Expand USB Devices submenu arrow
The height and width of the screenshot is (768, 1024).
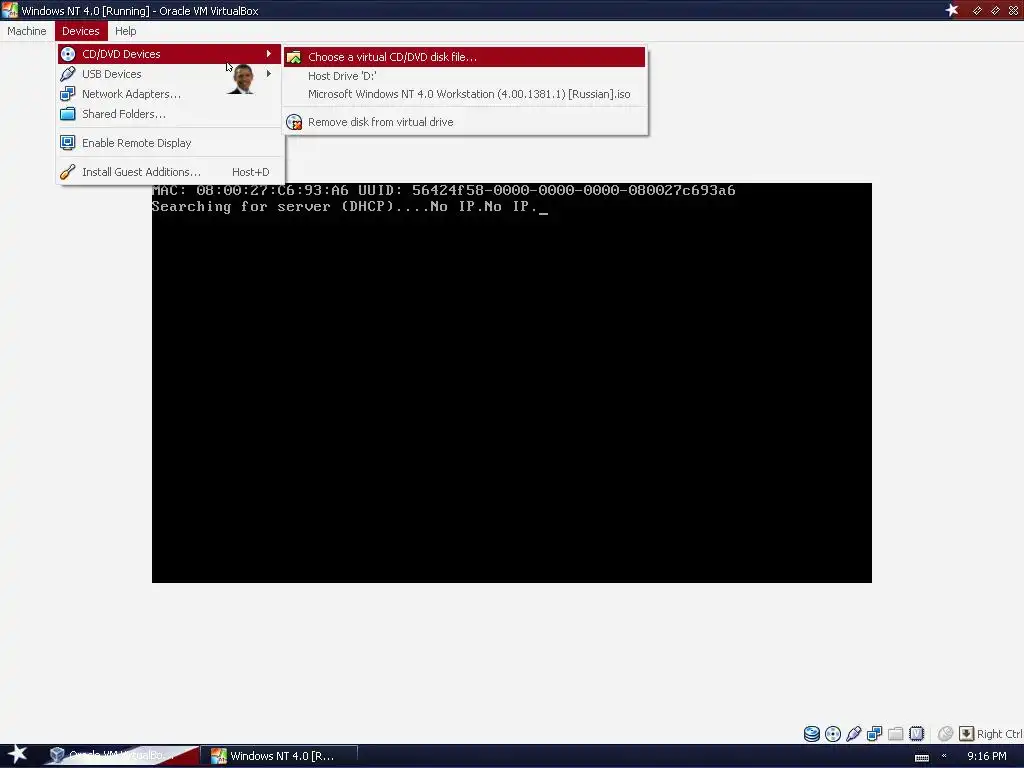pos(268,74)
